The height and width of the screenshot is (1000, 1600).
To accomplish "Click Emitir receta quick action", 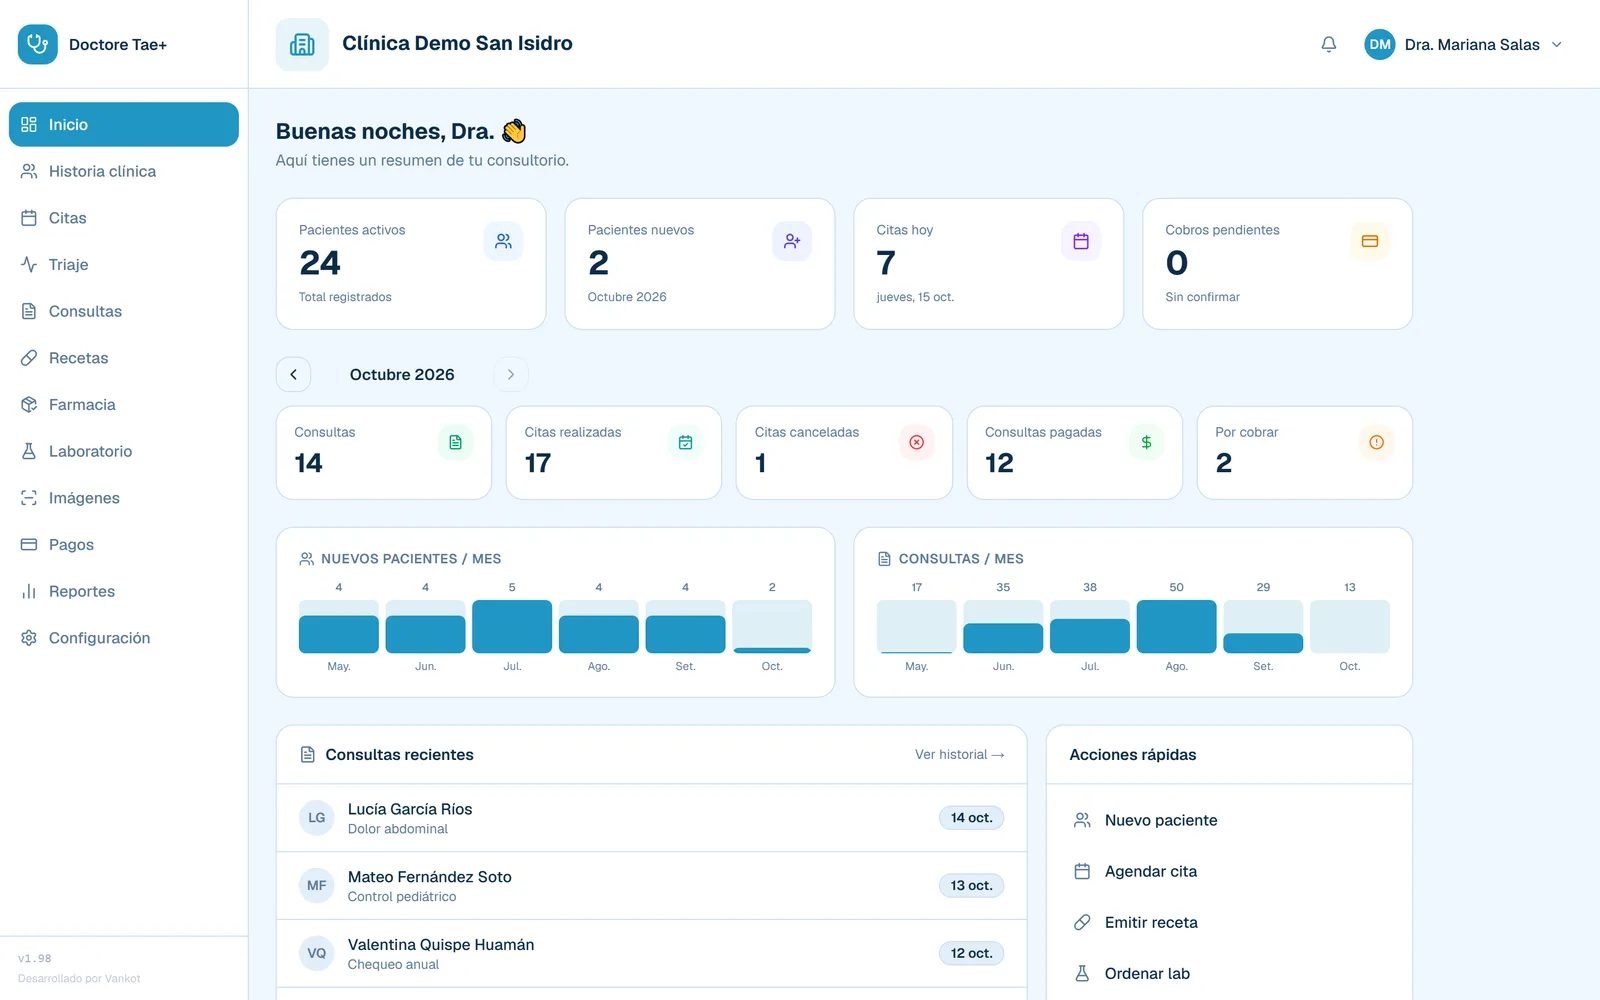I will (x=1229, y=922).
